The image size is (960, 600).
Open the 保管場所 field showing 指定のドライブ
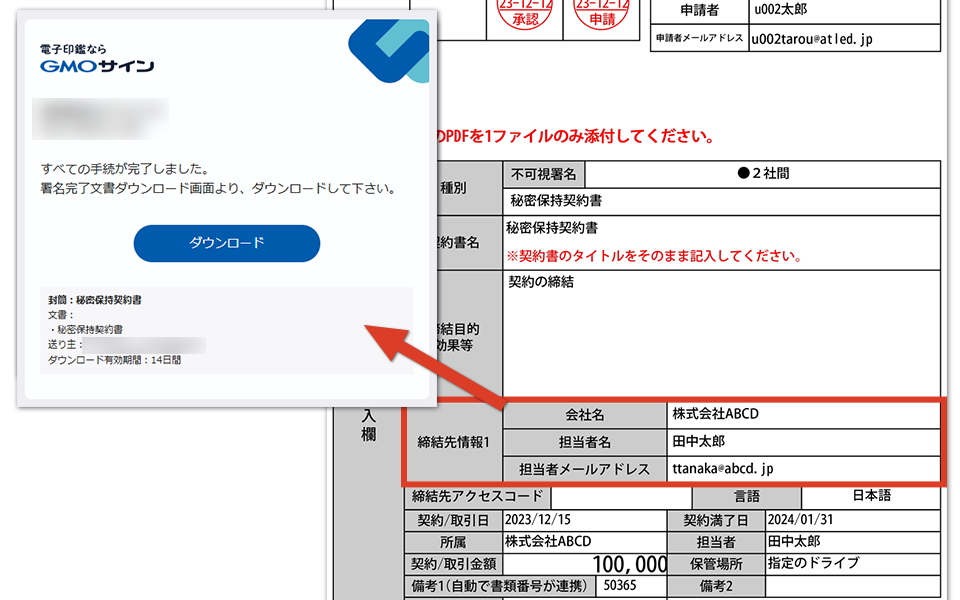click(851, 563)
